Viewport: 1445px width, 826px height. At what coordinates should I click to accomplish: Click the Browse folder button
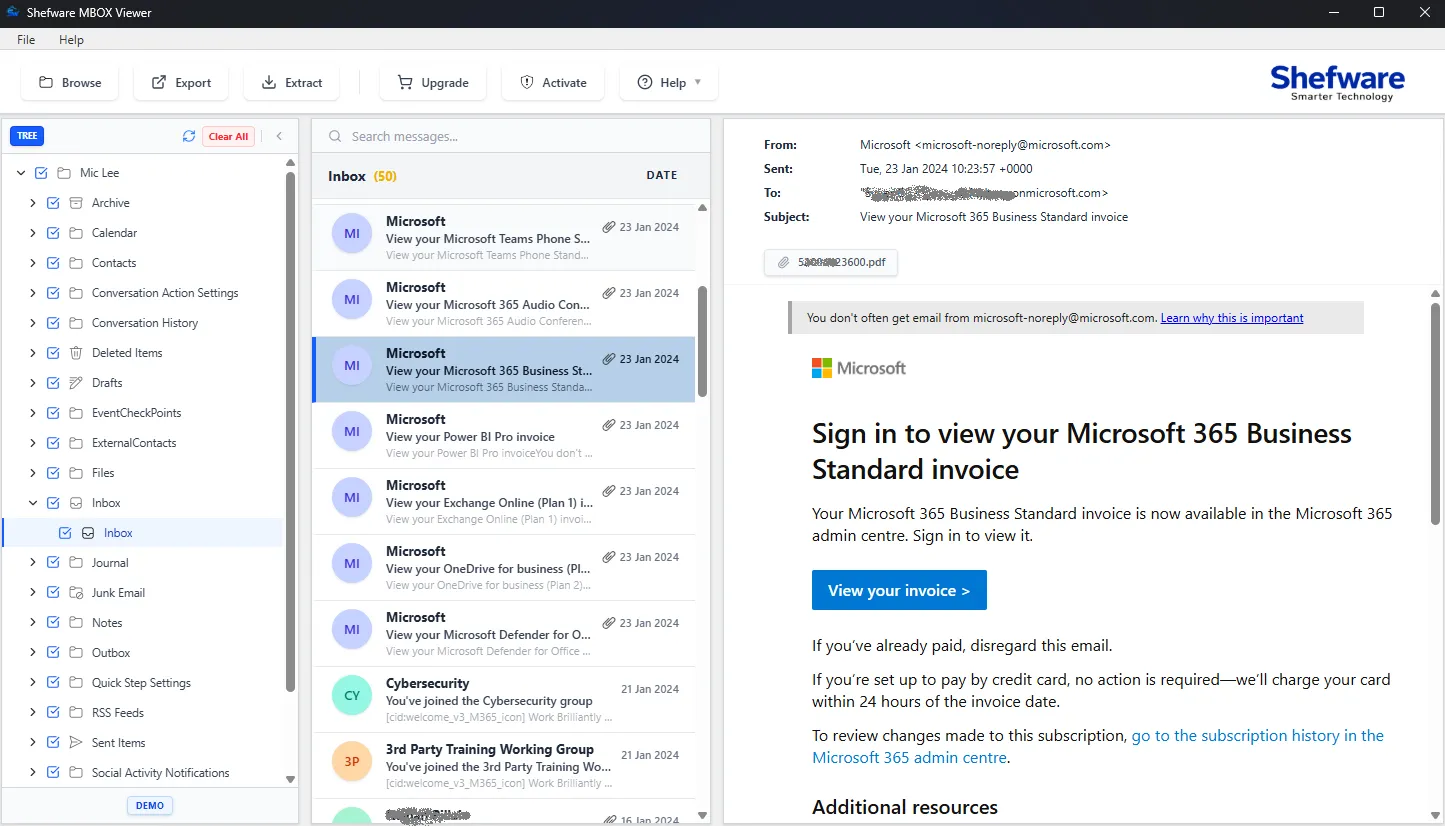(x=70, y=83)
